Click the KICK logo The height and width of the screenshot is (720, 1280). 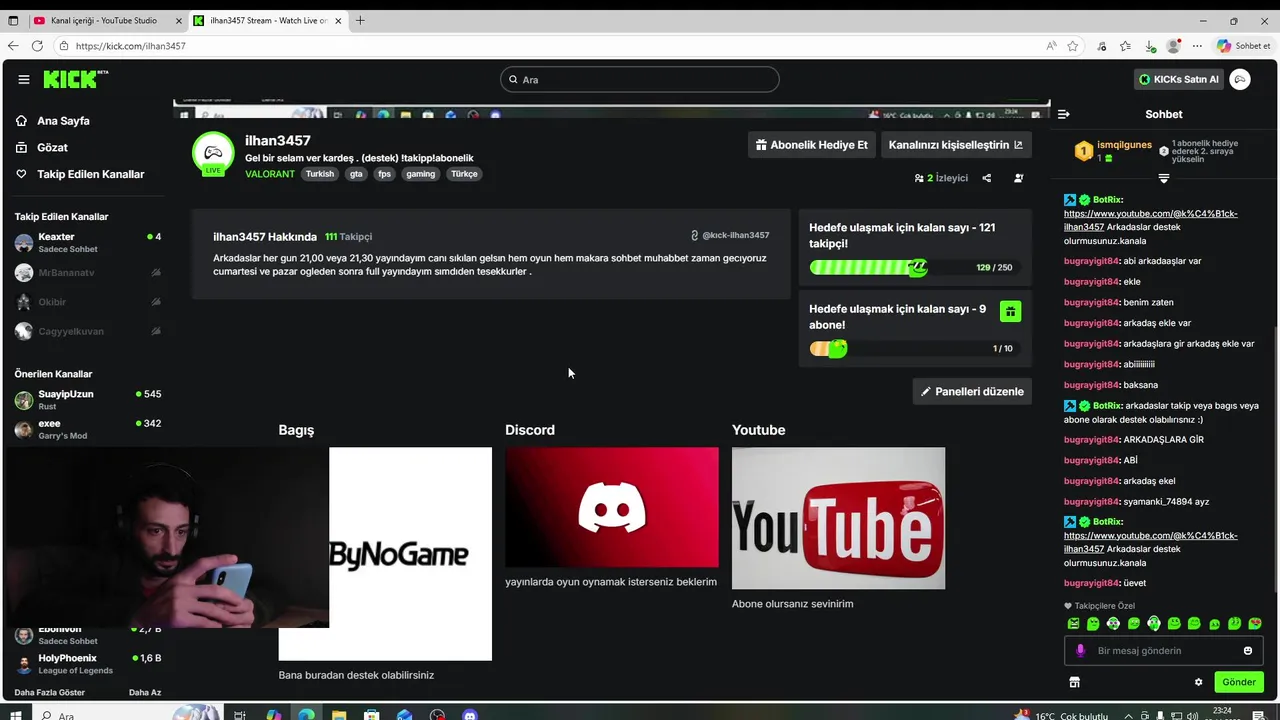76,79
